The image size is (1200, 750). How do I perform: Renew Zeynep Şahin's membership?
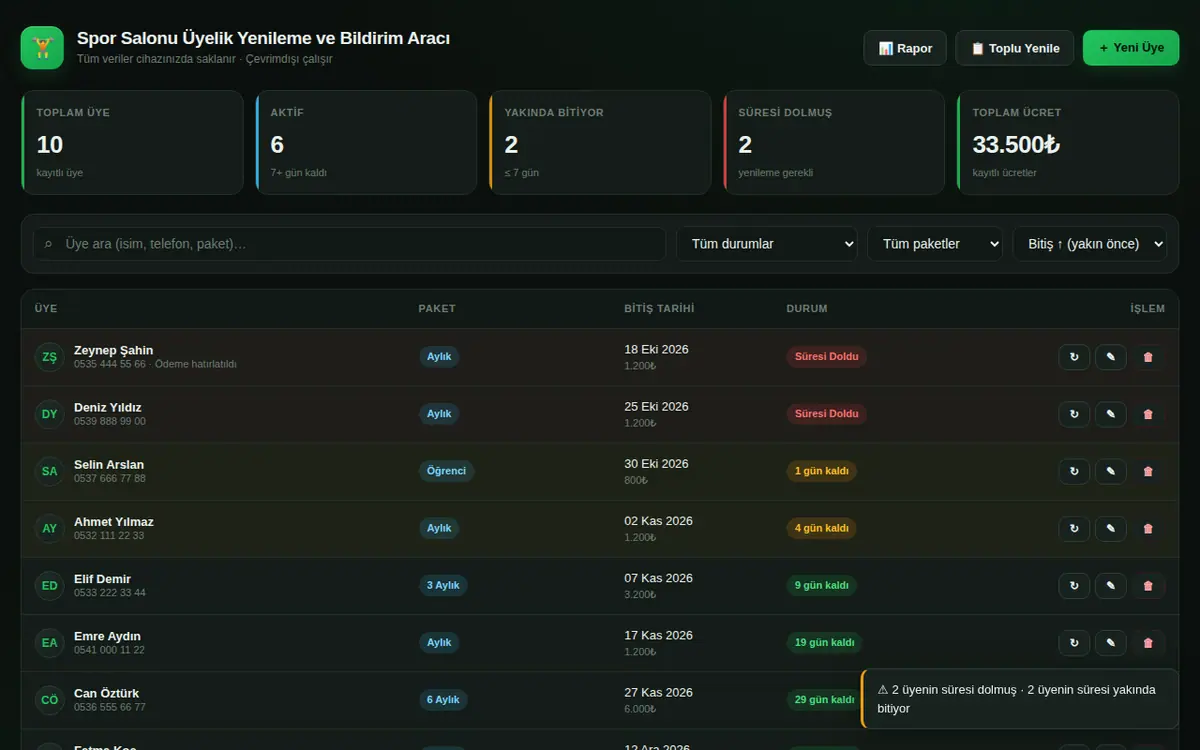point(1074,357)
